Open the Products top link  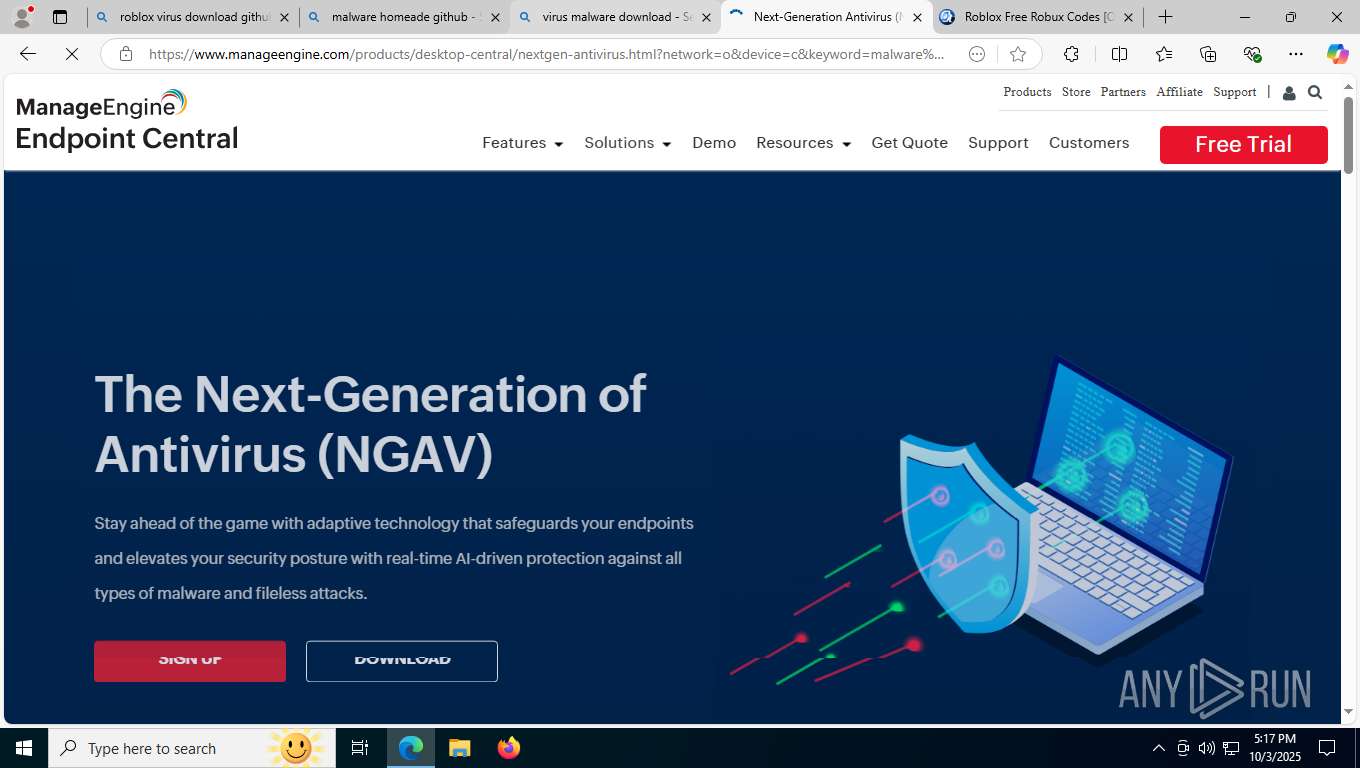tap(1027, 92)
